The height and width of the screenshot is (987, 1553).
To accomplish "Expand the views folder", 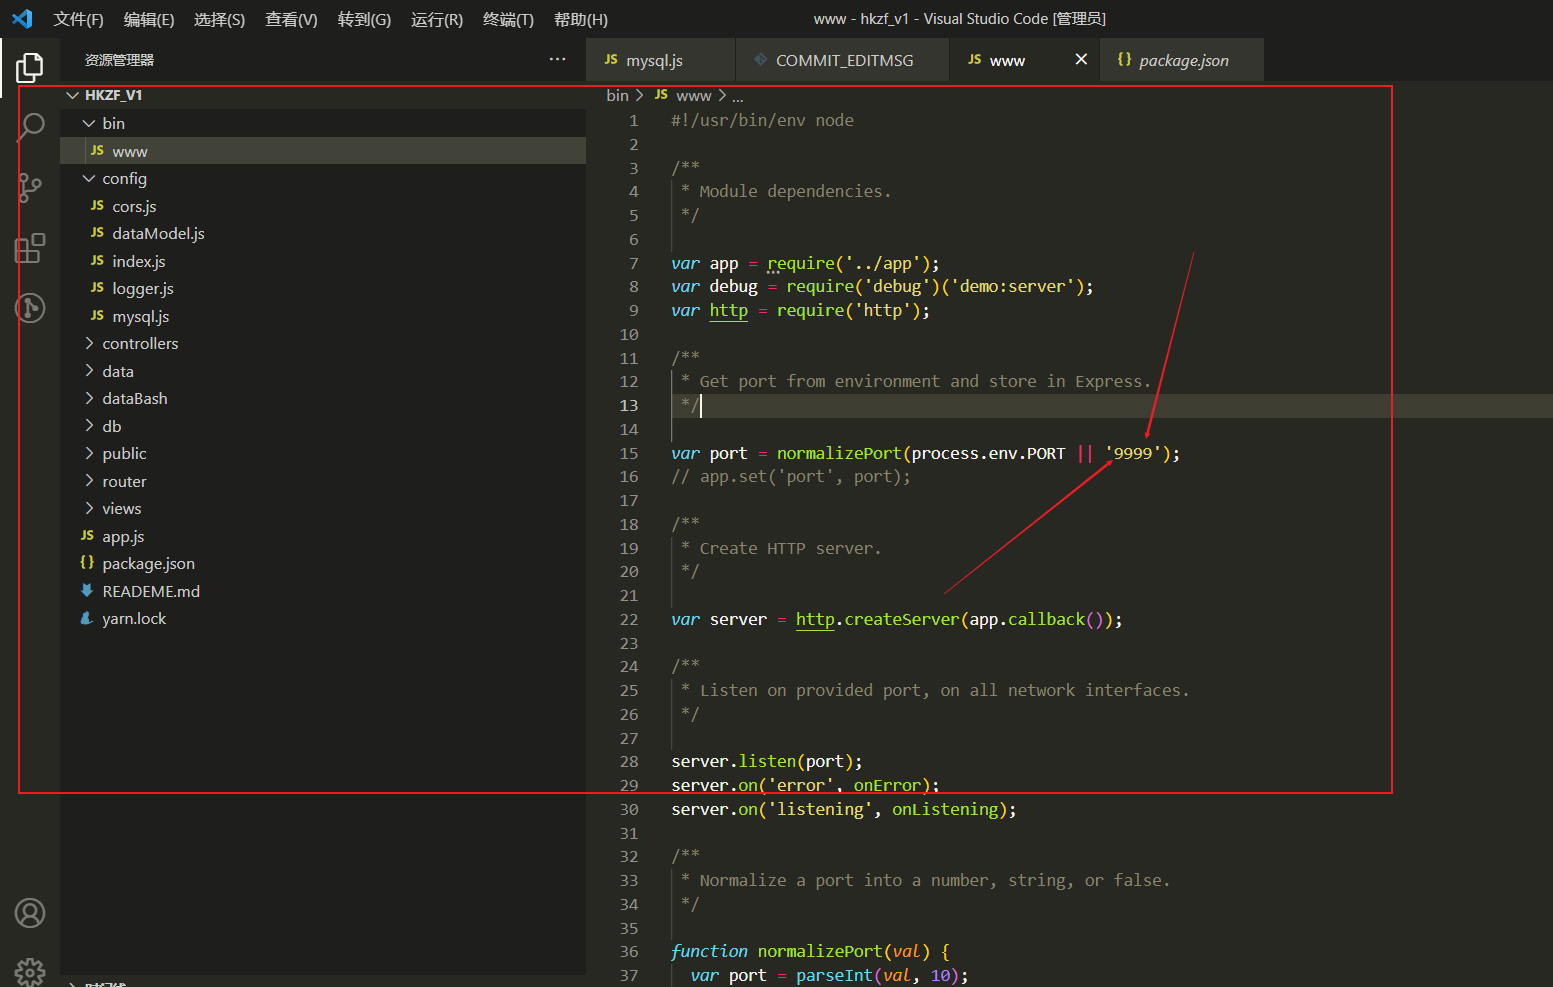I will pyautogui.click(x=89, y=508).
